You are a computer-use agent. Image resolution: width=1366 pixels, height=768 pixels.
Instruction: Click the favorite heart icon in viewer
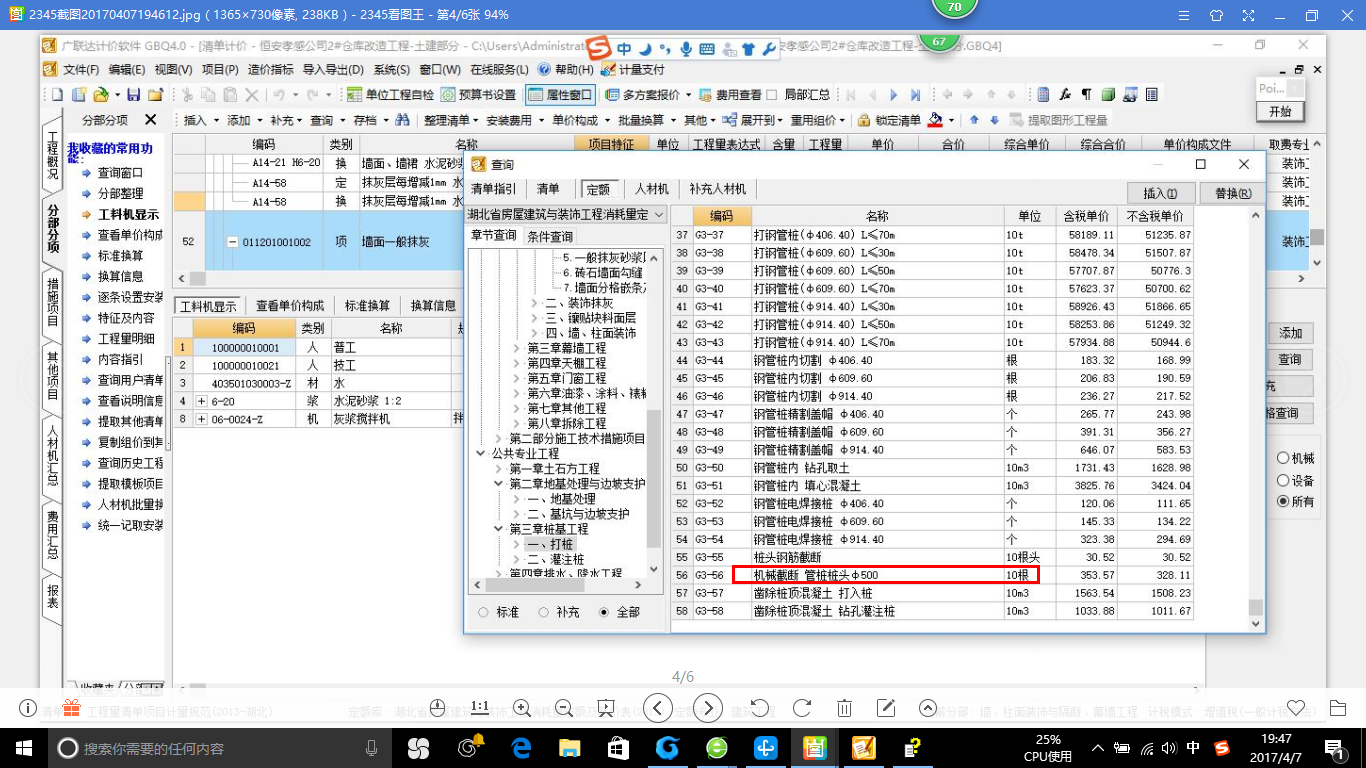pyautogui.click(x=1297, y=708)
